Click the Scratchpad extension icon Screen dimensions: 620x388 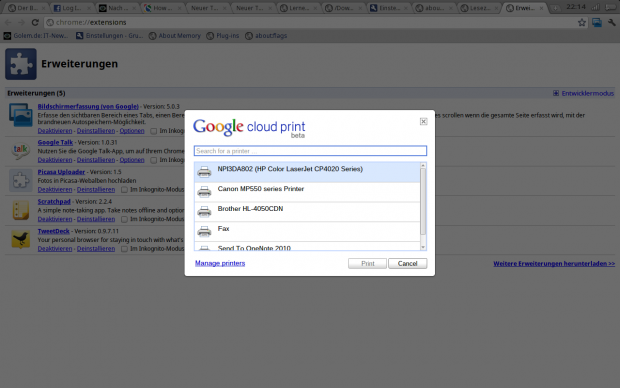coord(21,210)
